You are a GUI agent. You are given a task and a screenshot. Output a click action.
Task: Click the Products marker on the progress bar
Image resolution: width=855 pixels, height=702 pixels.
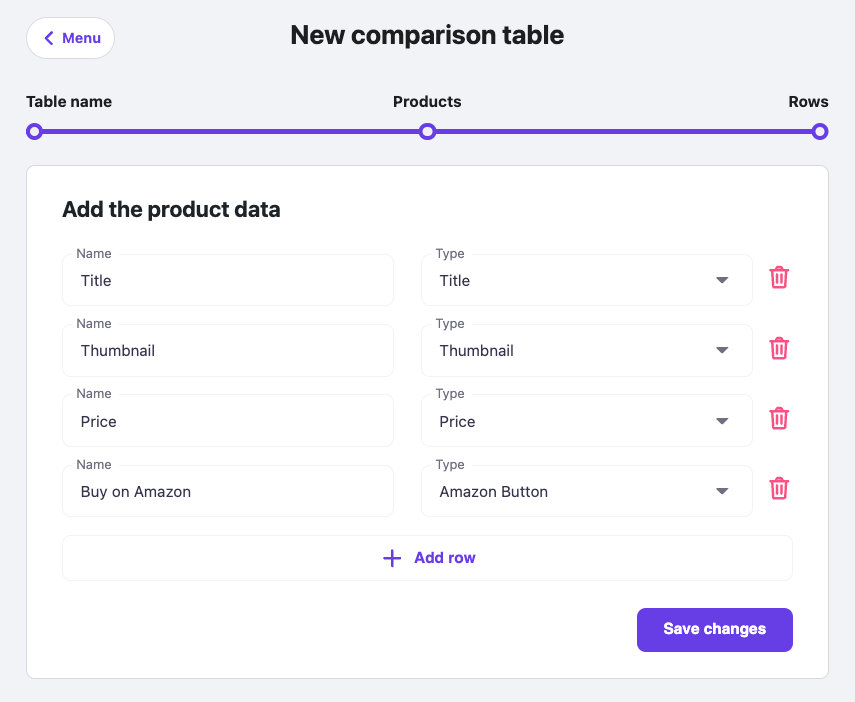coord(427,131)
